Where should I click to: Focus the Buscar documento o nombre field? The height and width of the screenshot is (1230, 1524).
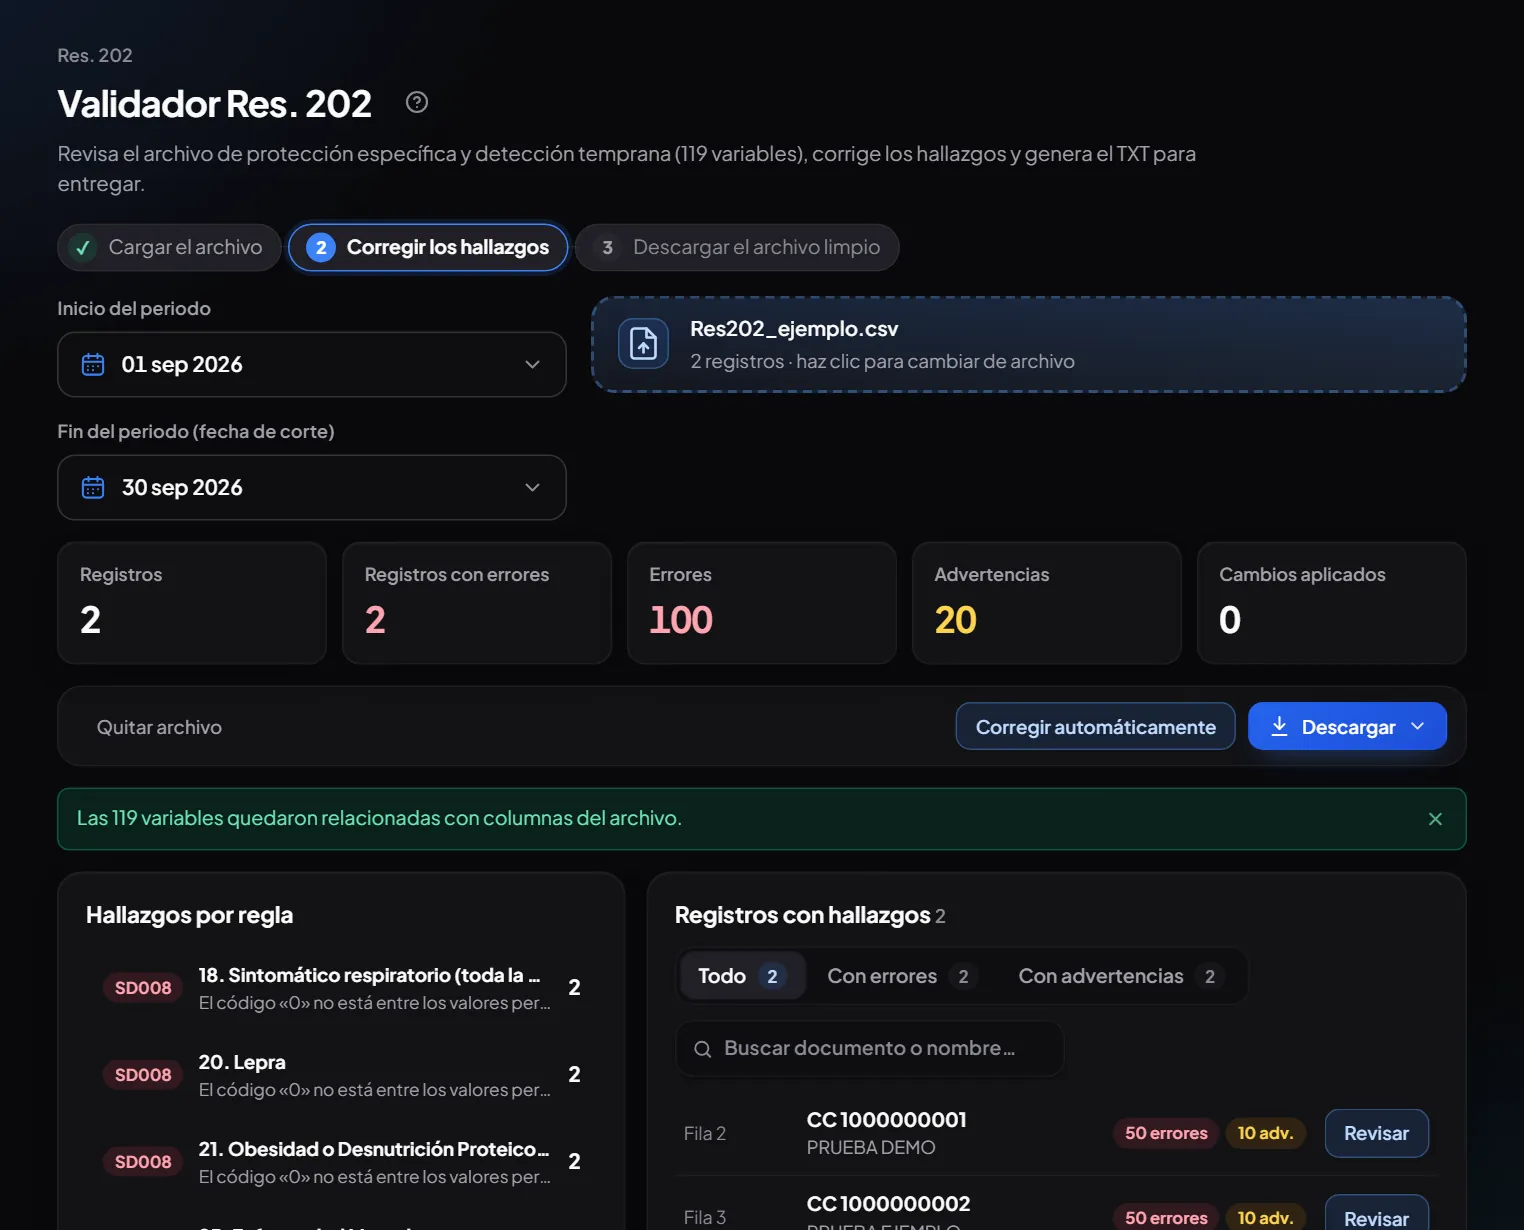click(869, 1049)
